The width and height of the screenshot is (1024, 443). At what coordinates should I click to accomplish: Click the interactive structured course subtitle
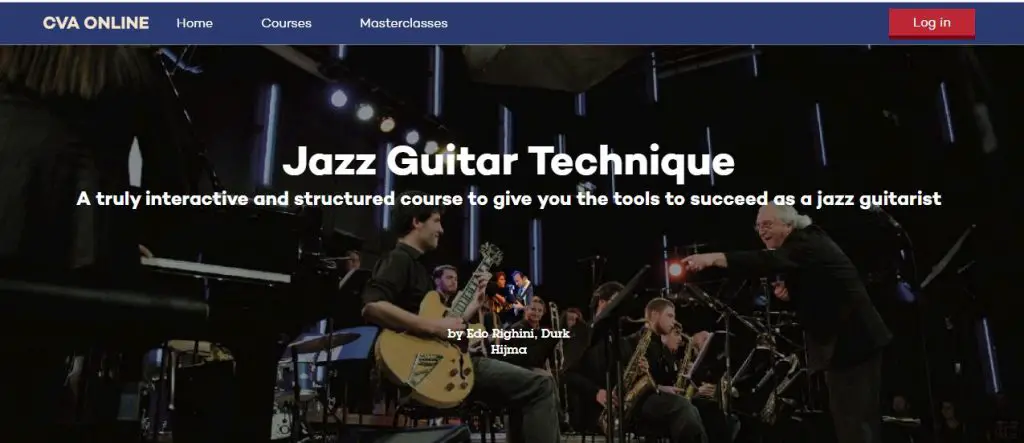[x=509, y=199]
